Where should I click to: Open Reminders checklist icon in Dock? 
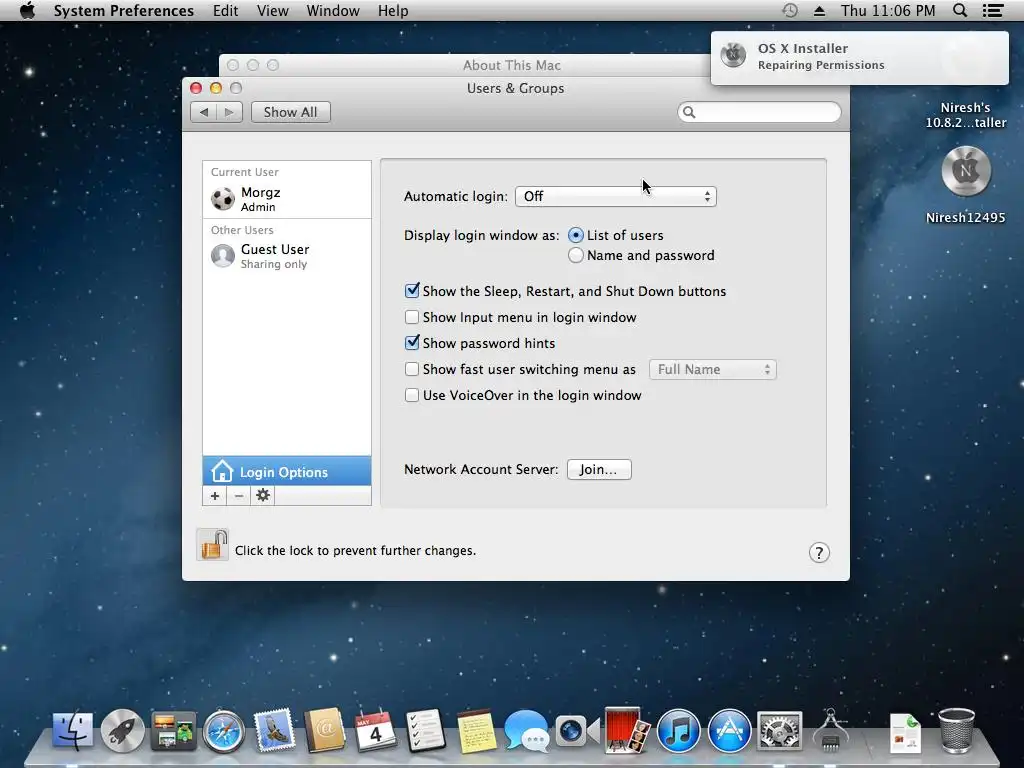pyautogui.click(x=425, y=731)
